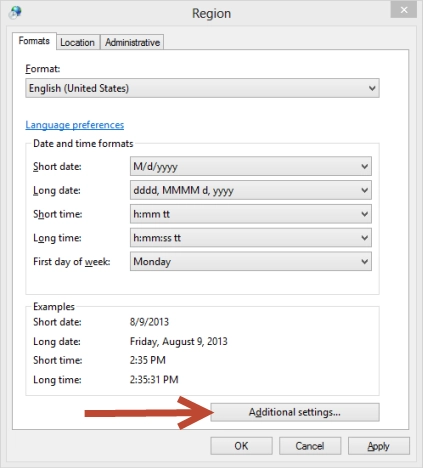
Task: Click the Examples group heading
Action: pyautogui.click(x=54, y=307)
